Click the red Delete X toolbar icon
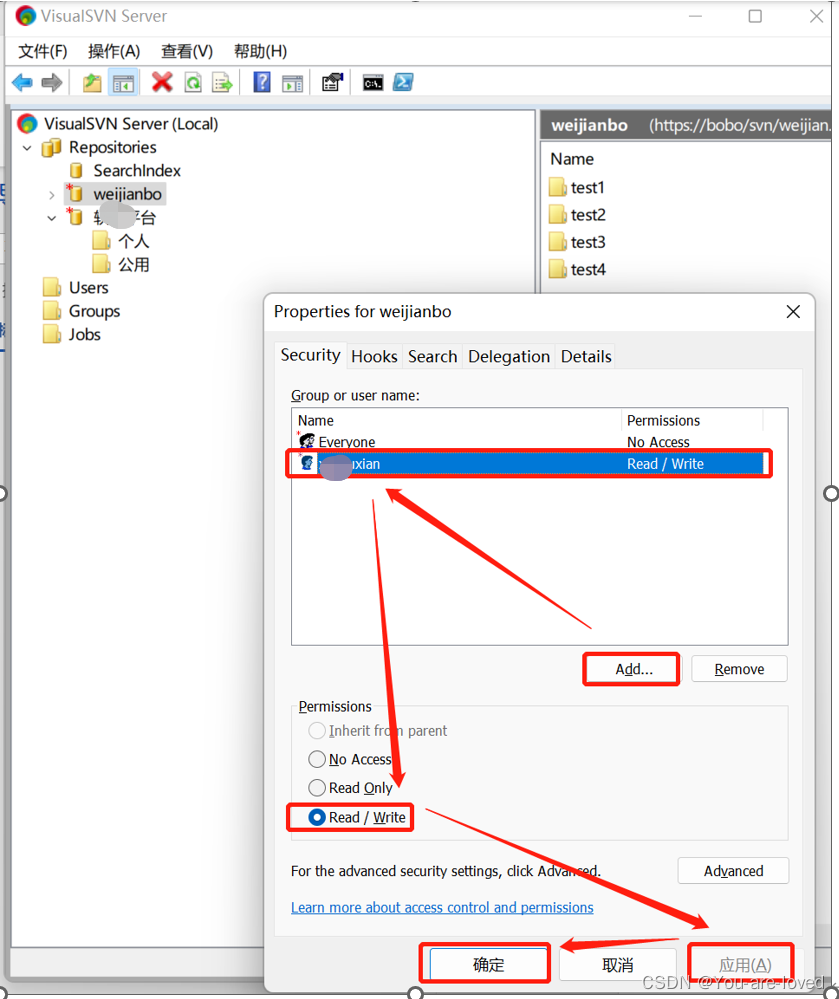 point(162,82)
